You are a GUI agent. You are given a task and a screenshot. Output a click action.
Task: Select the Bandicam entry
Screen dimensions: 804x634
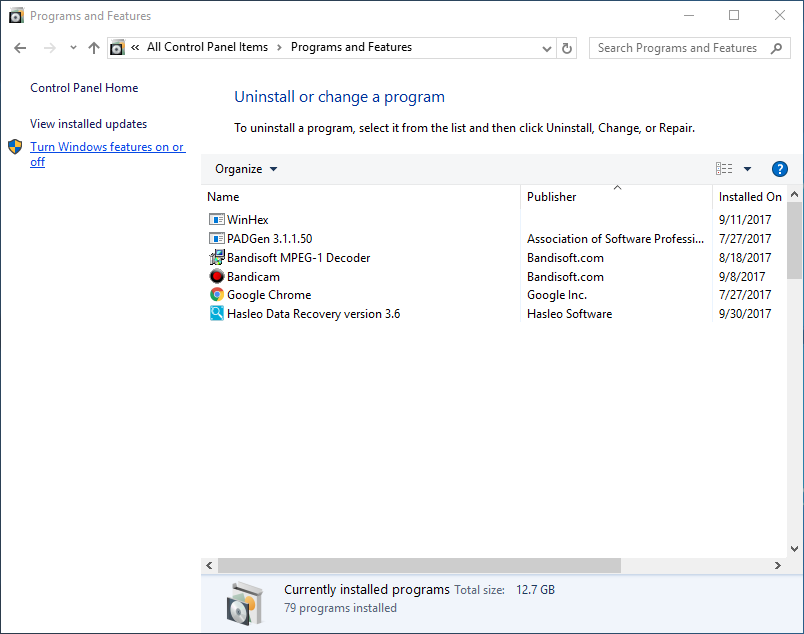tap(253, 276)
